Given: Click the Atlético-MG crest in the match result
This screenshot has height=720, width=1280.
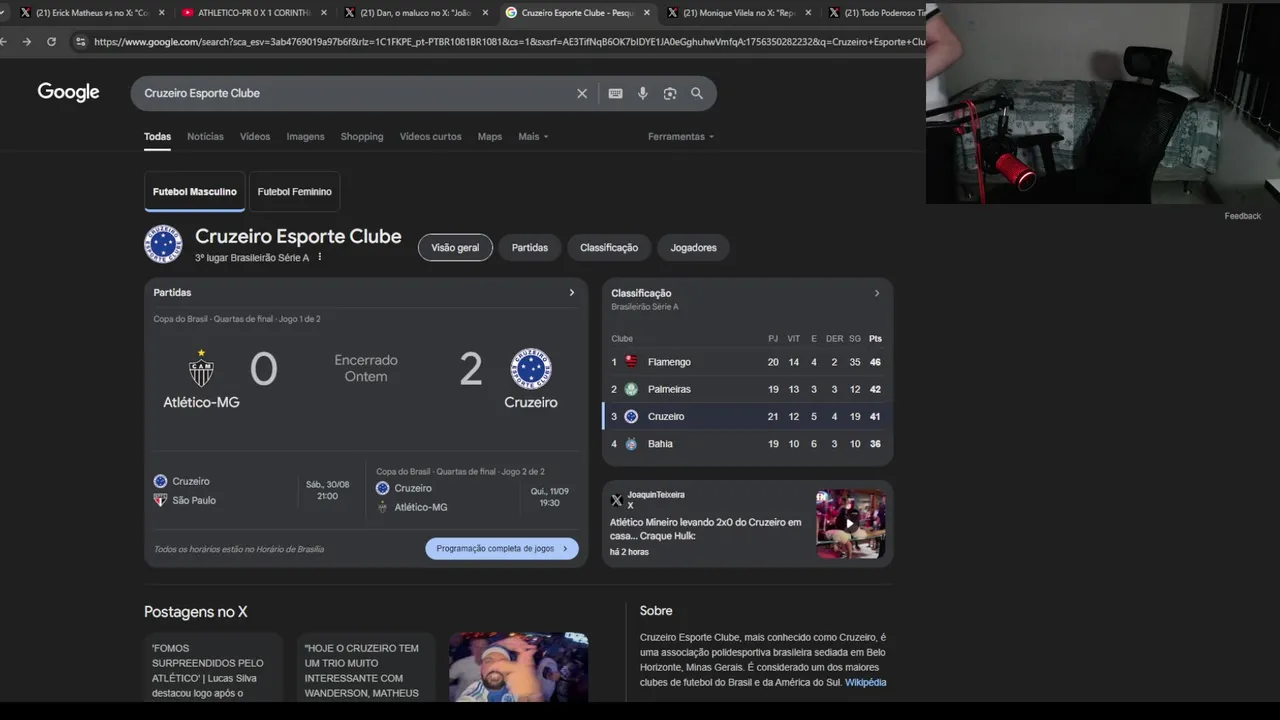Looking at the screenshot, I should (201, 369).
